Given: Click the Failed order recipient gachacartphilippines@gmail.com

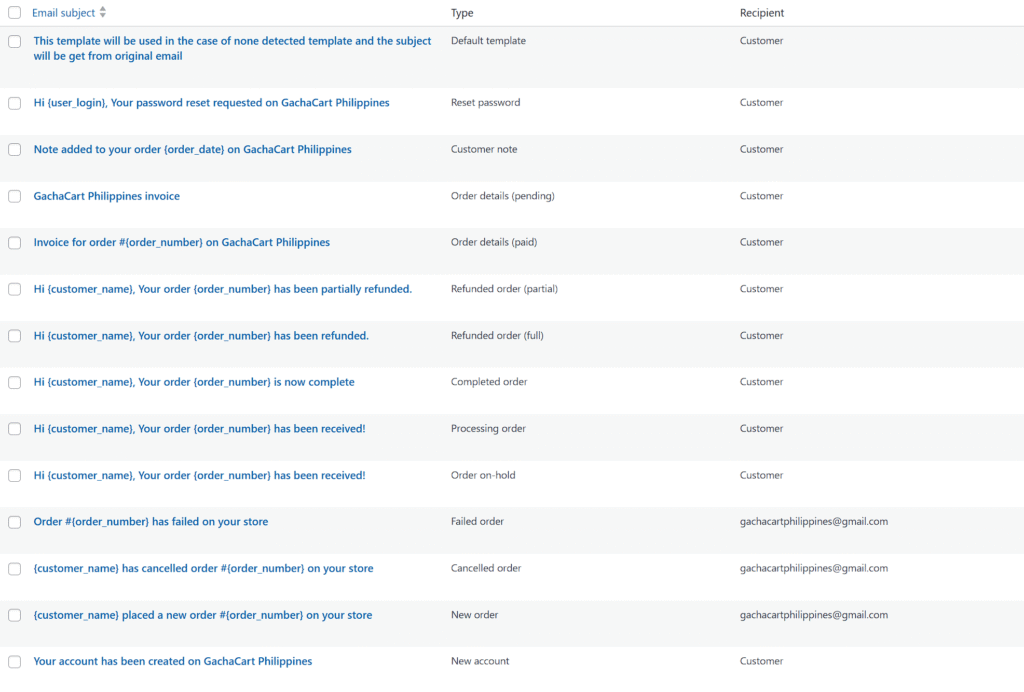Looking at the screenshot, I should pos(814,522).
